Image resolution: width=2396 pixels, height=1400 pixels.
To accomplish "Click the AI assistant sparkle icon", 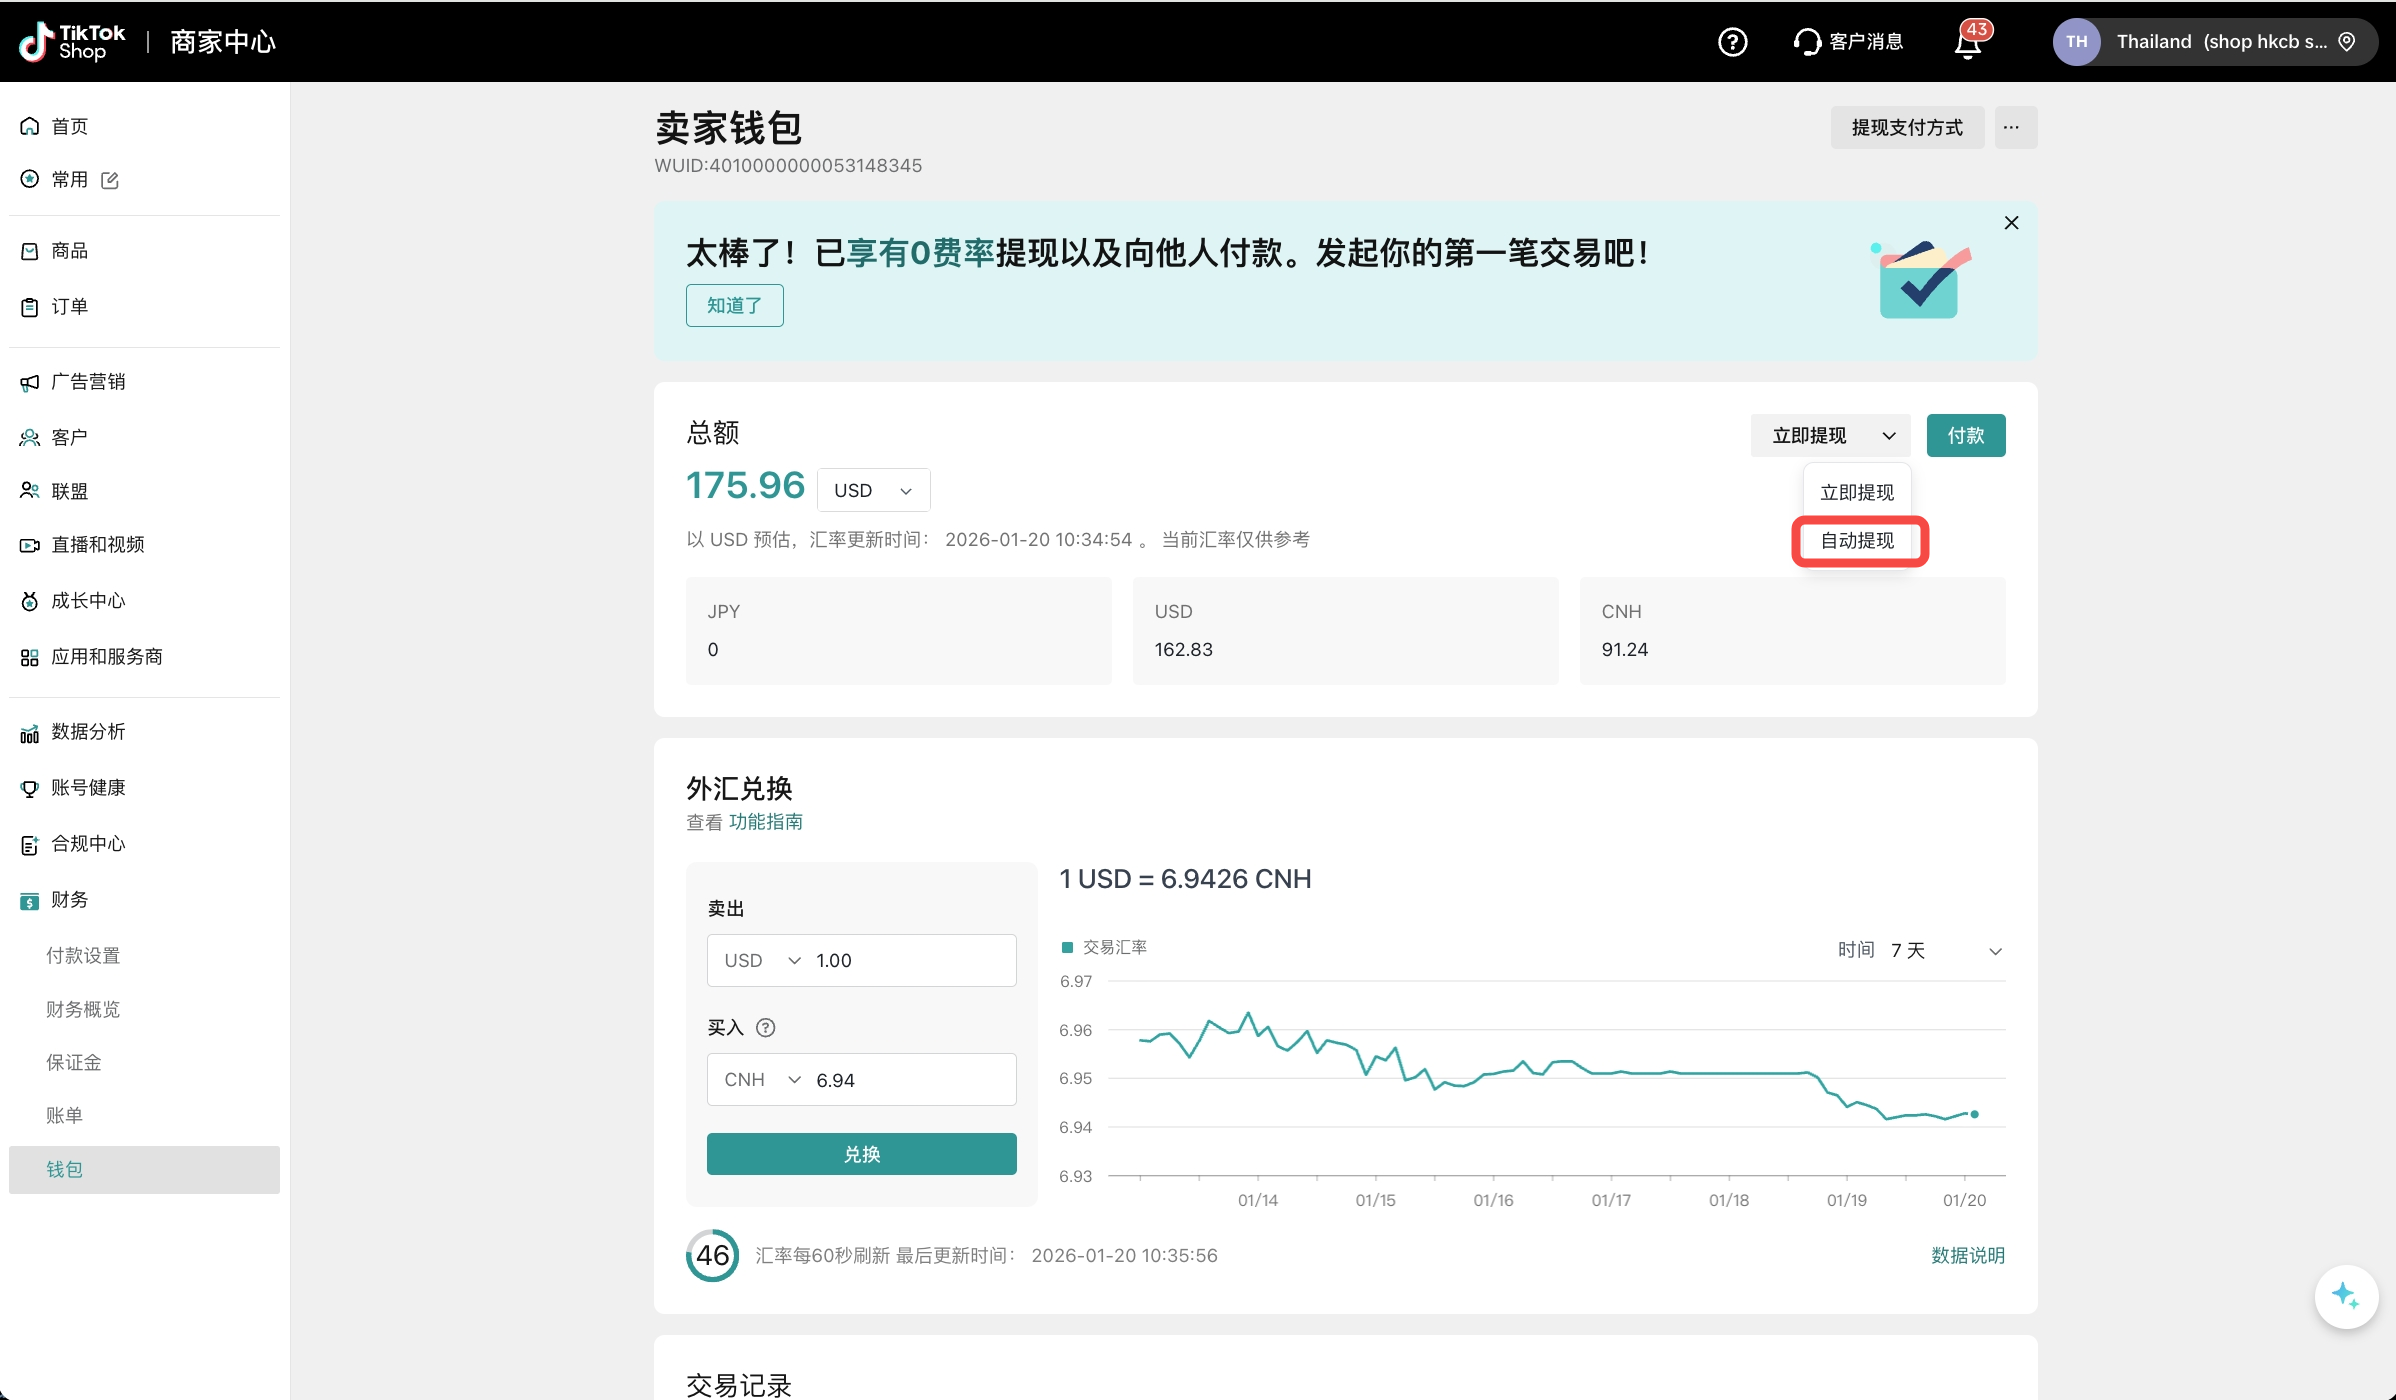I will click(x=2345, y=1297).
